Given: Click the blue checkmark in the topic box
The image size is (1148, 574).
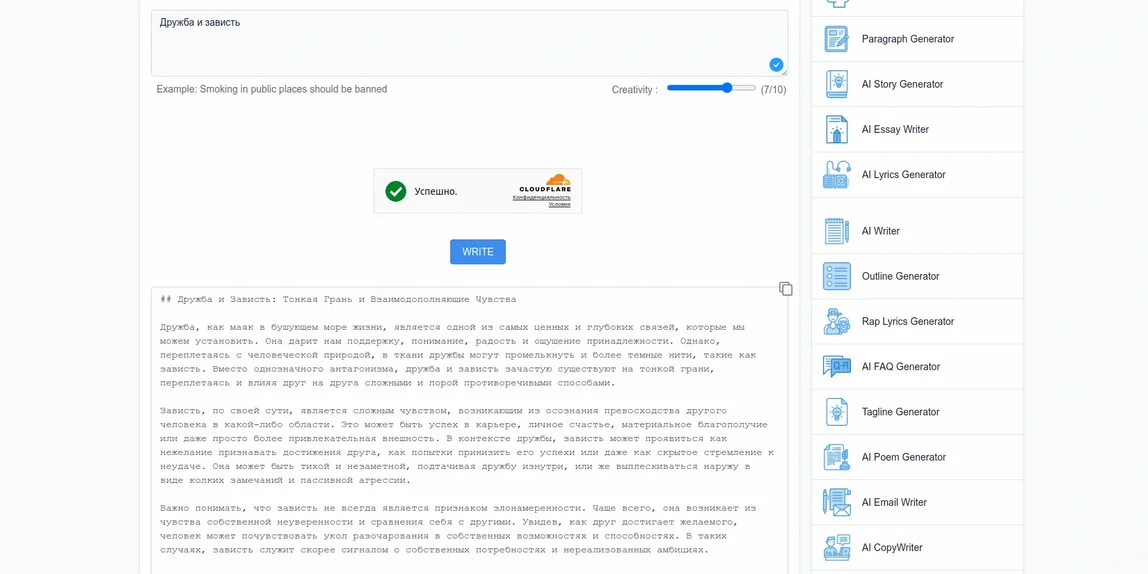Looking at the screenshot, I should click(x=776, y=64).
